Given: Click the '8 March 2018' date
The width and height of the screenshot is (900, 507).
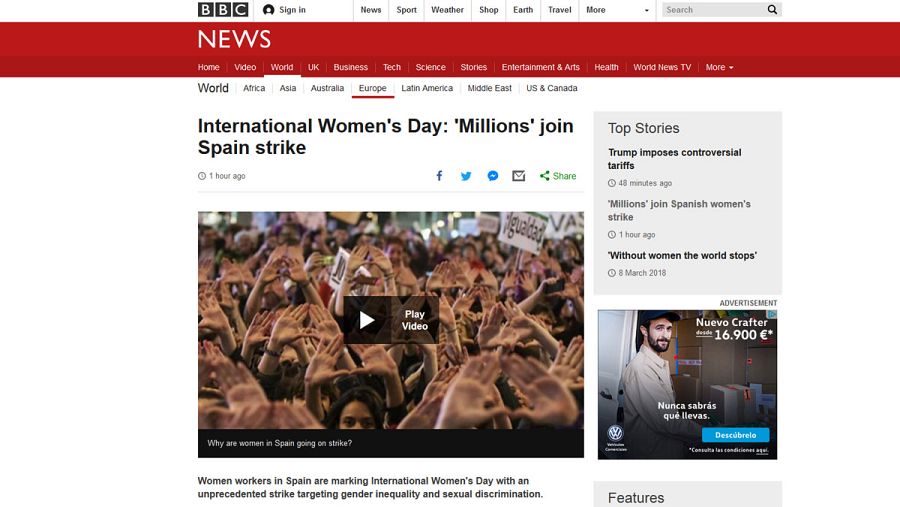Looking at the screenshot, I should [x=642, y=273].
